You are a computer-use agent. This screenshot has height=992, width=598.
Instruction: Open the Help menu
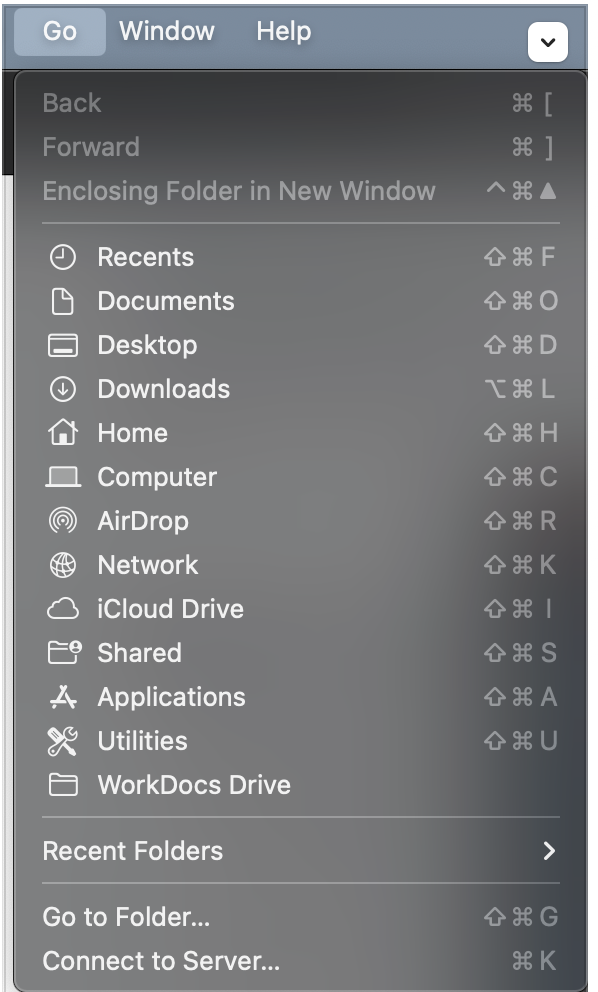(283, 31)
